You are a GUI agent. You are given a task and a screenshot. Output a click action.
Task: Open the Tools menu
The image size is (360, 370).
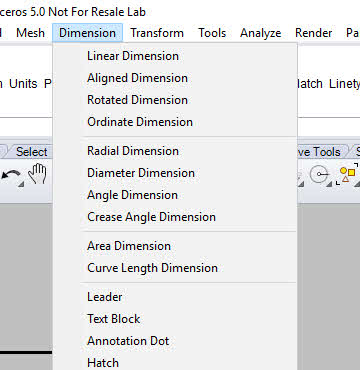[212, 33]
